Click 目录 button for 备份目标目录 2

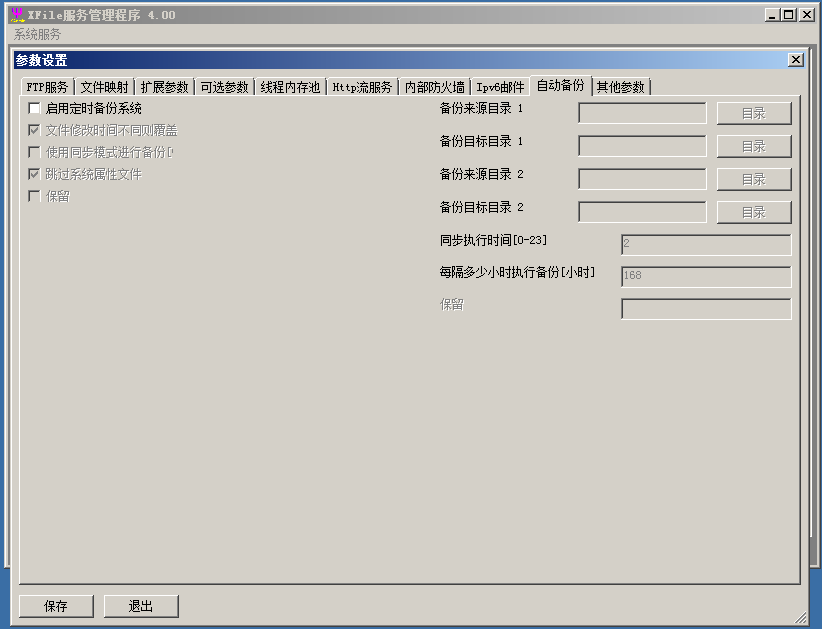tap(753, 212)
